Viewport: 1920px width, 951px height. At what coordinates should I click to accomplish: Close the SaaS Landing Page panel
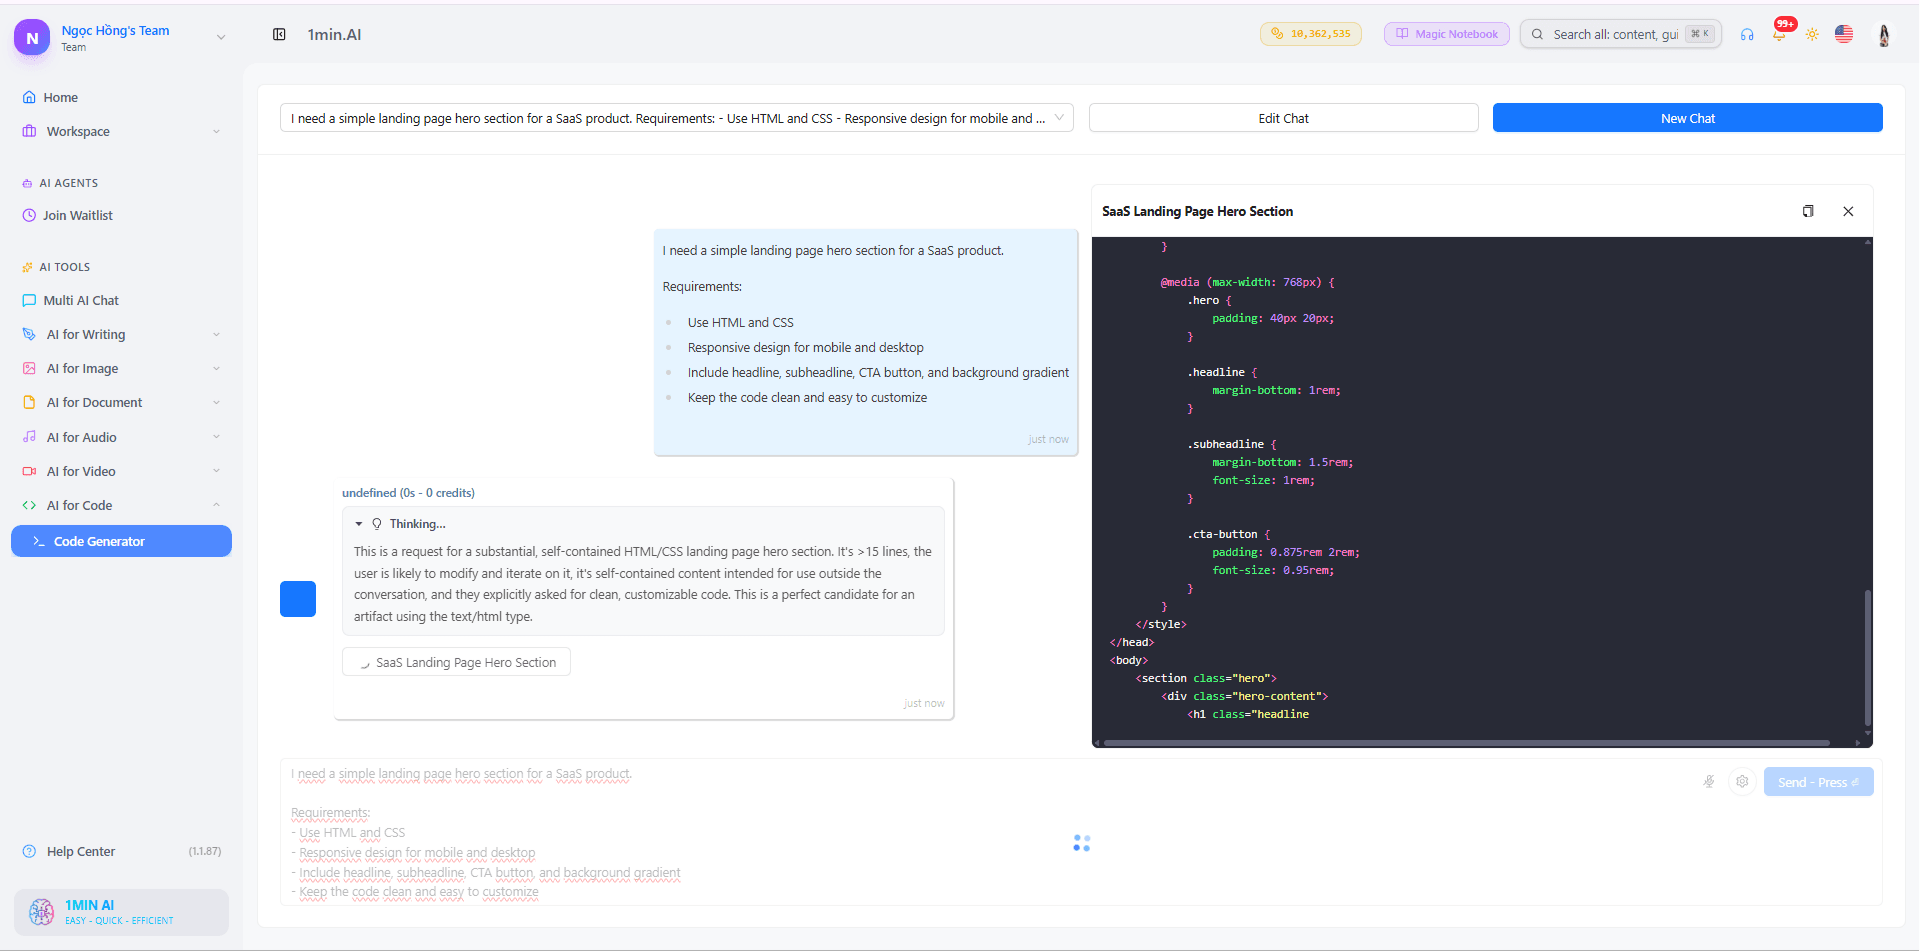click(1848, 211)
